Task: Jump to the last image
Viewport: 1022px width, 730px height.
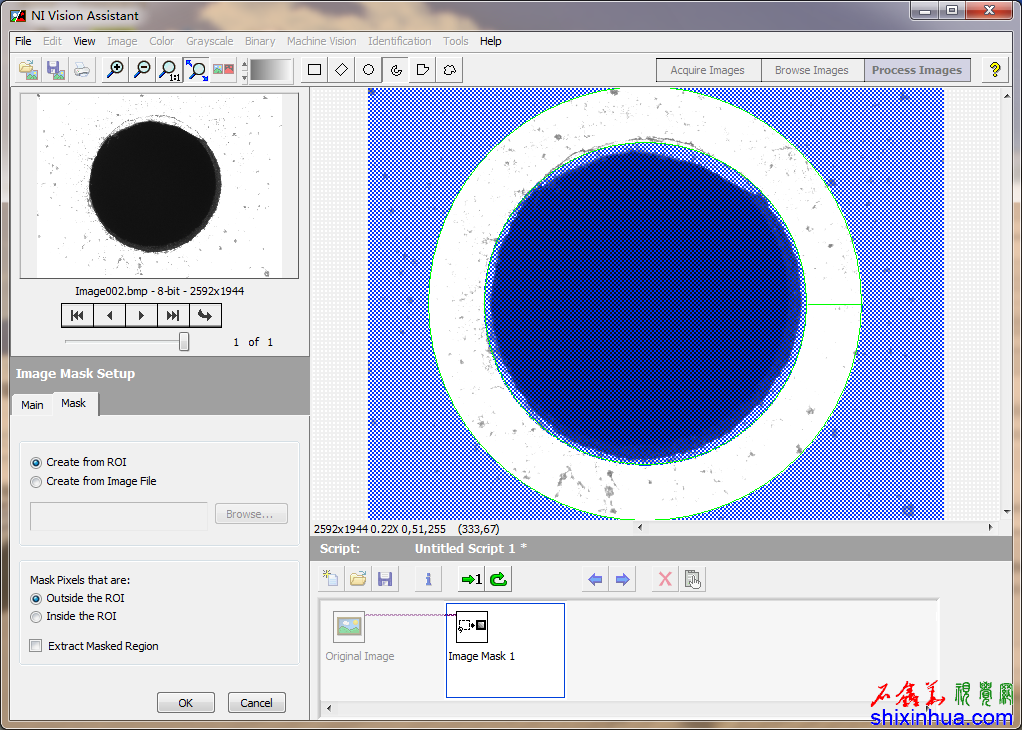Action: (172, 316)
